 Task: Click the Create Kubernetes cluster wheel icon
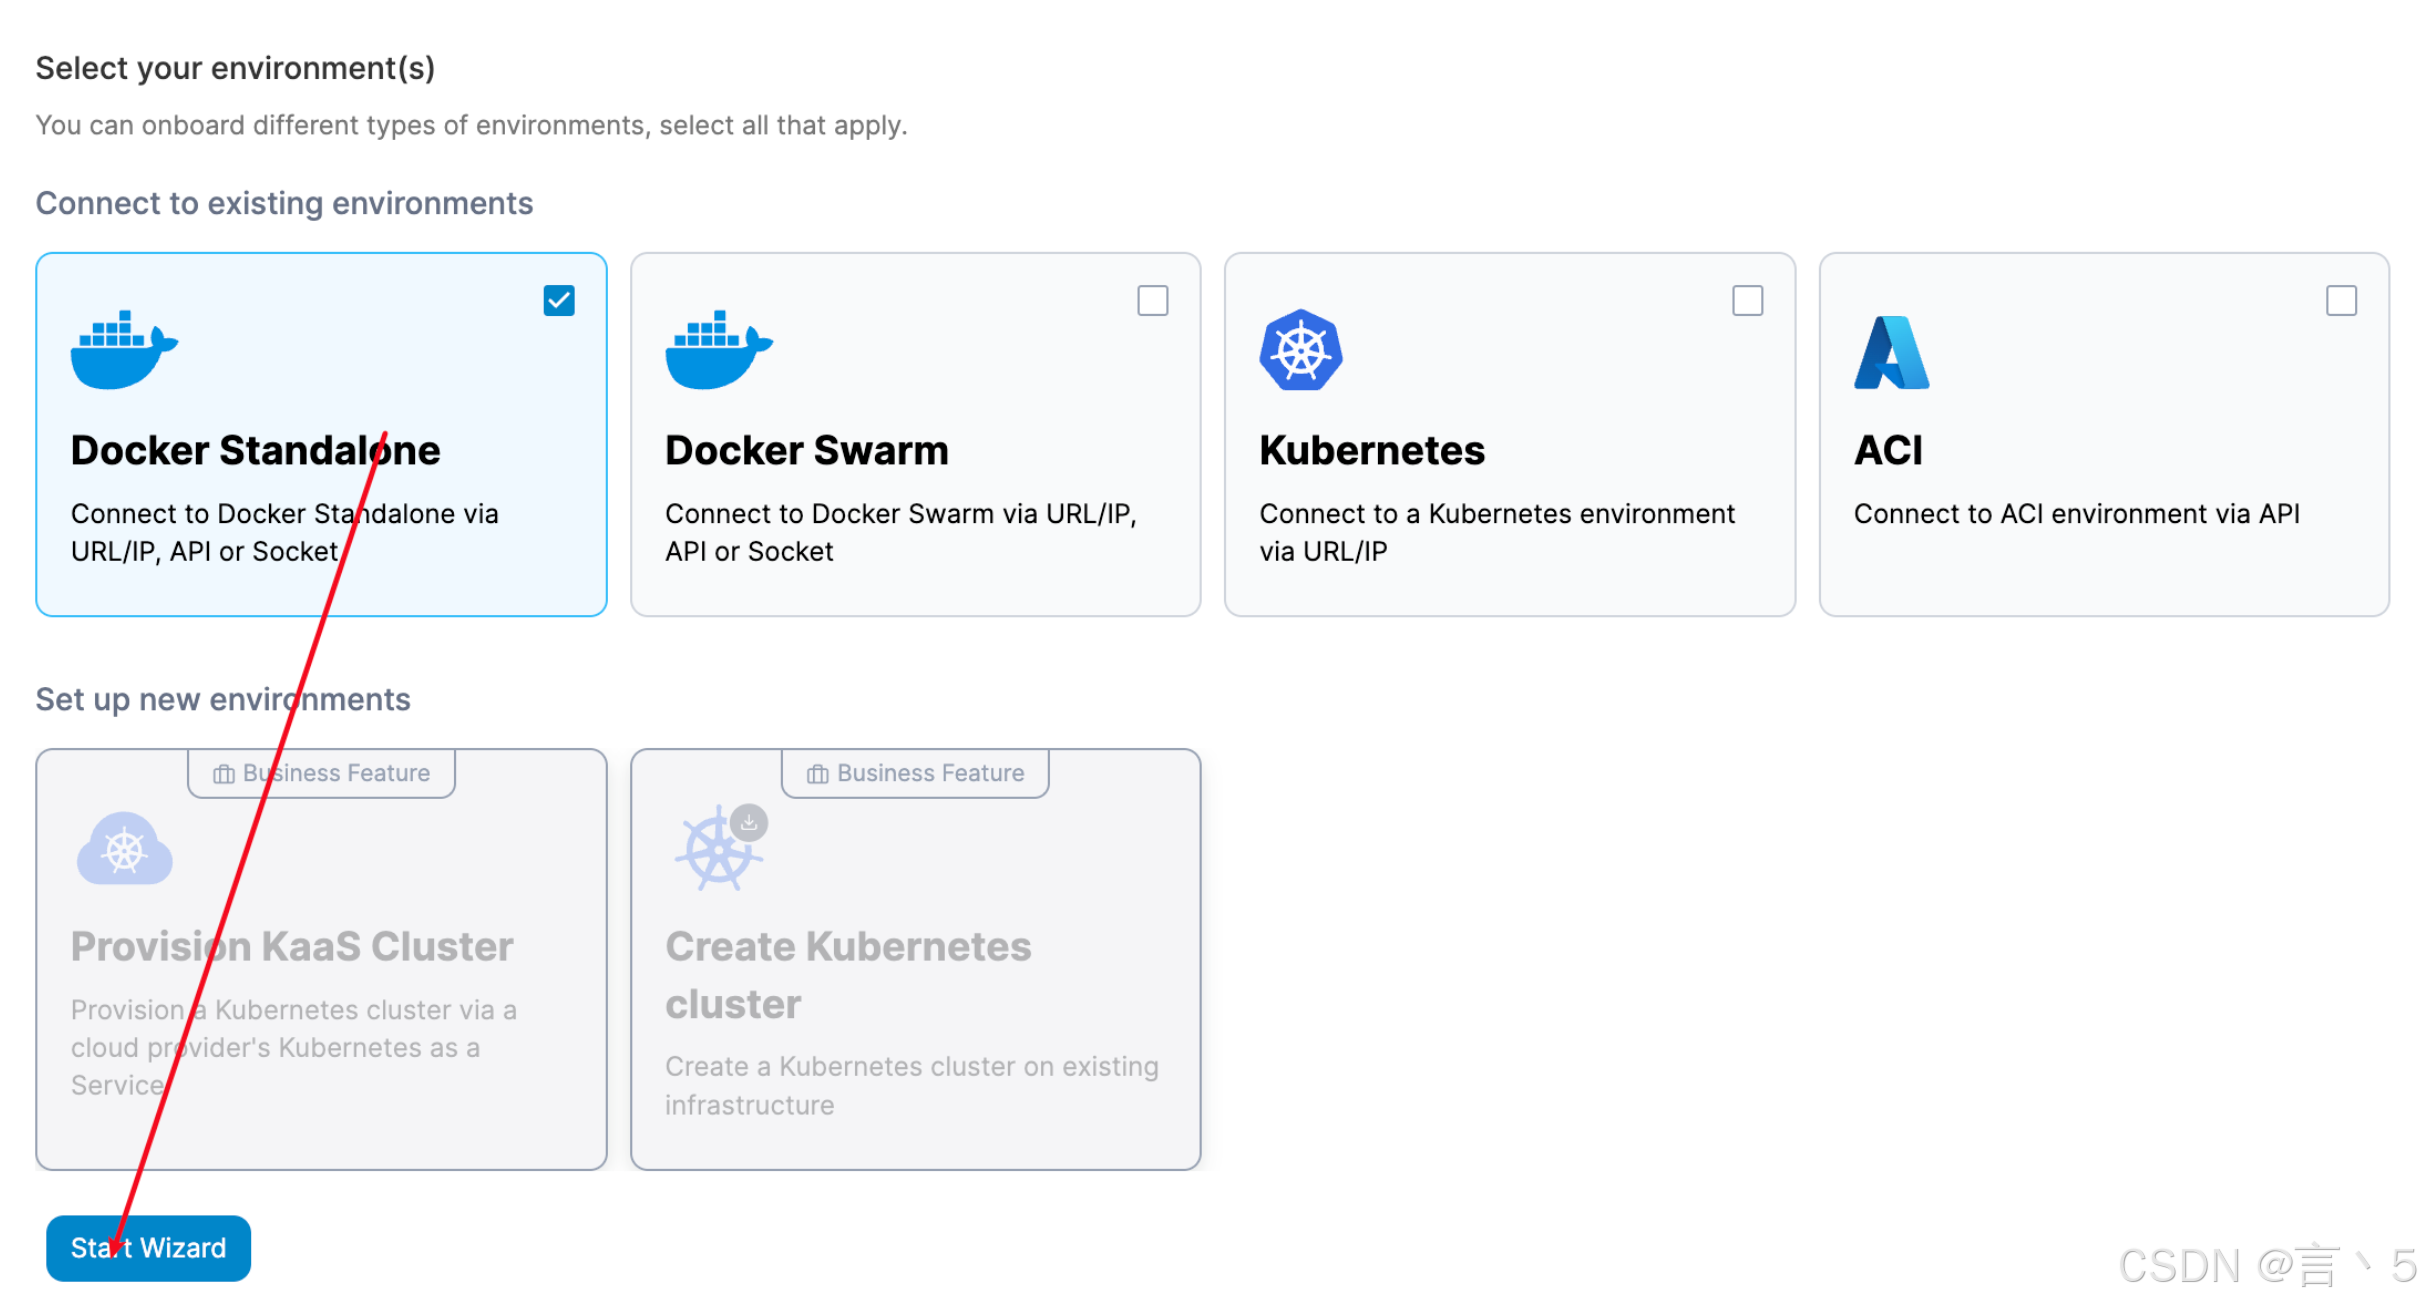[x=721, y=846]
